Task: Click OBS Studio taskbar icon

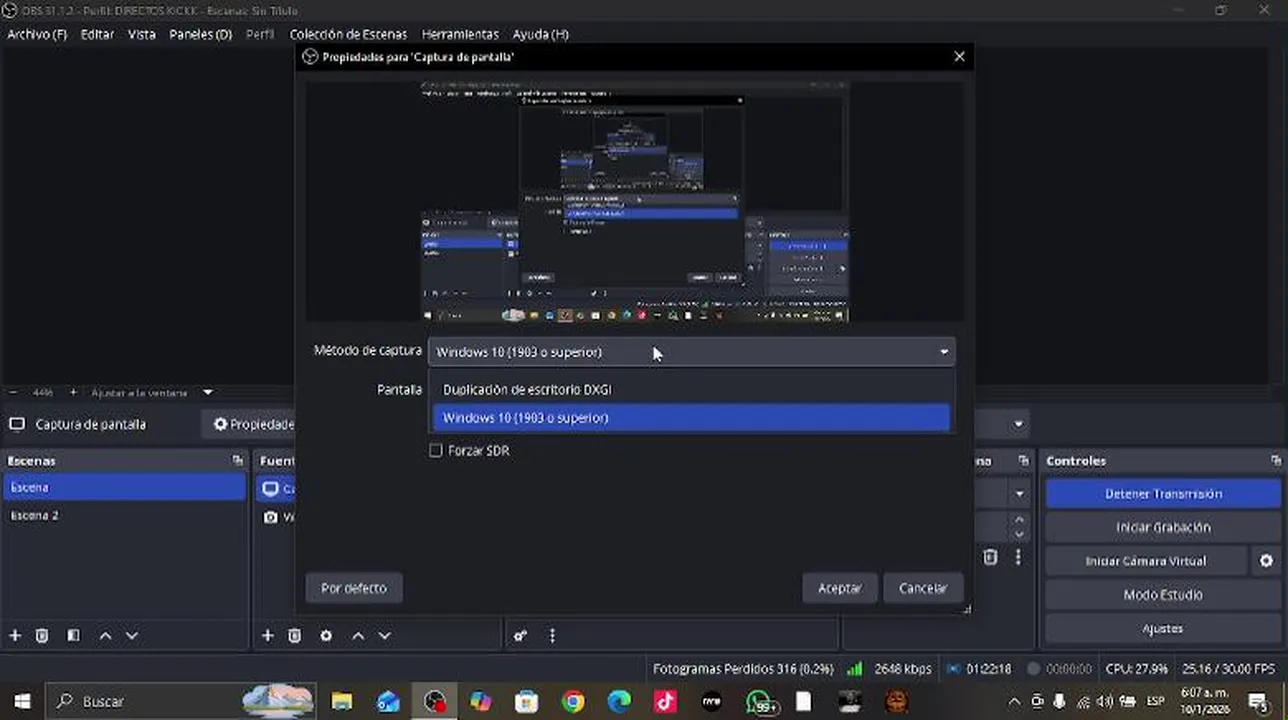Action: click(x=434, y=701)
